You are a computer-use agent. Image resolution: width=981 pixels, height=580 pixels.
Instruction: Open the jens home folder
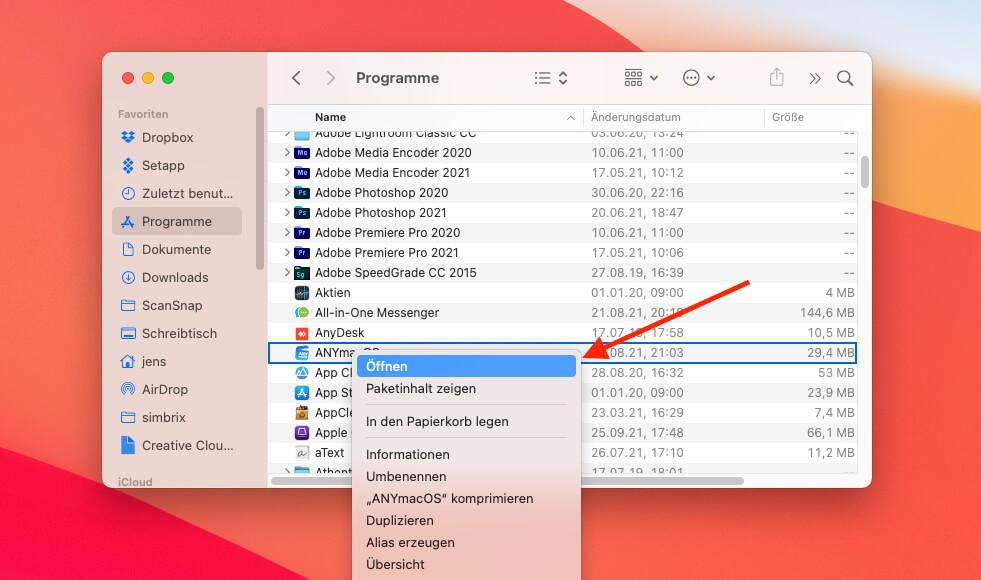[177, 362]
